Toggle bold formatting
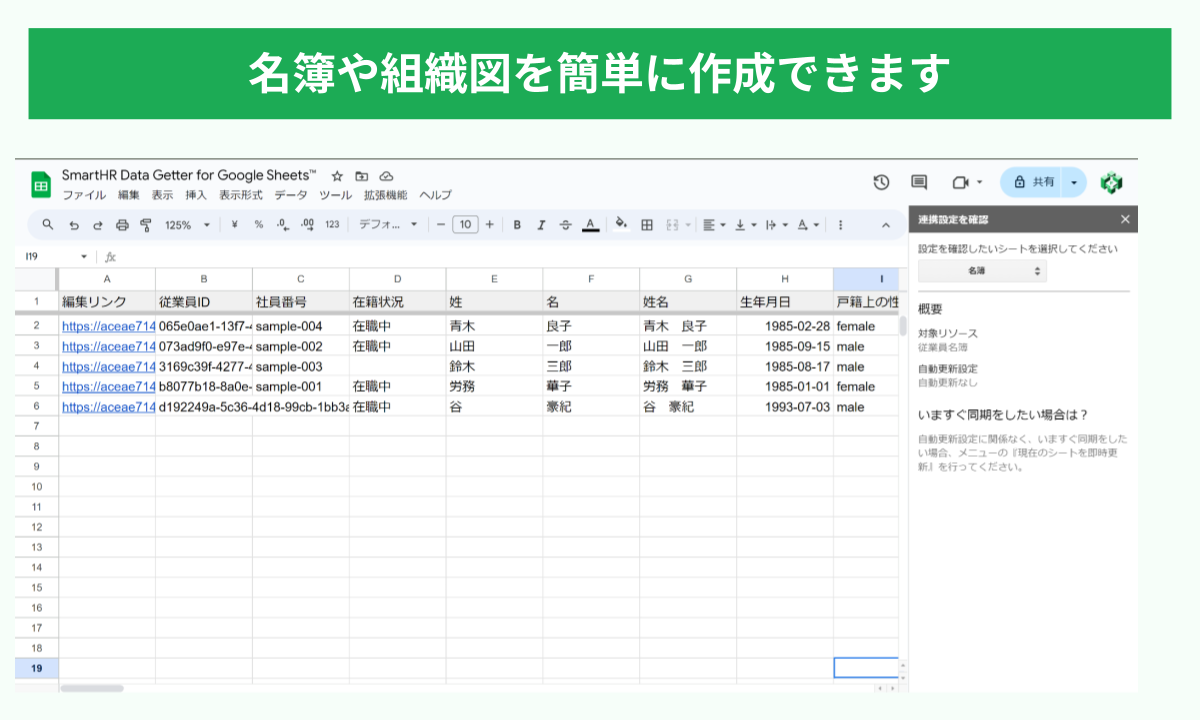This screenshot has width=1200, height=720. 517,225
